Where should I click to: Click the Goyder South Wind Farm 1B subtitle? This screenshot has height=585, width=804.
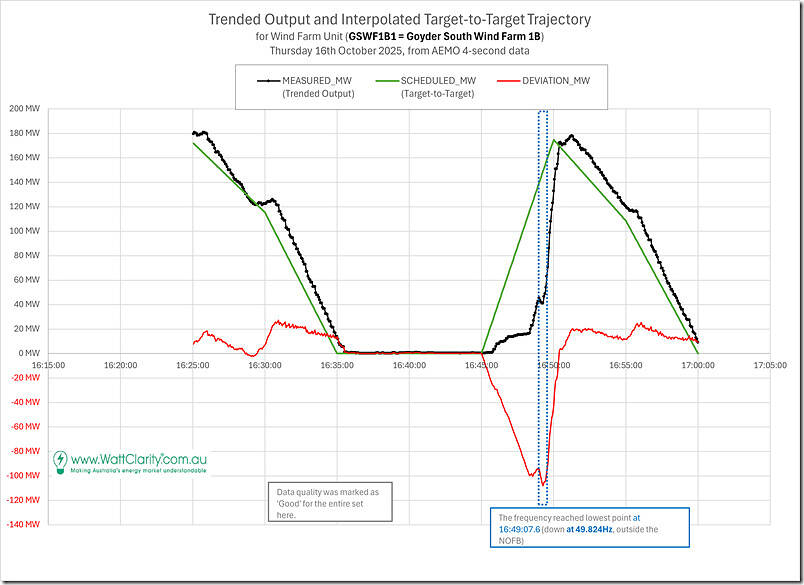point(399,36)
